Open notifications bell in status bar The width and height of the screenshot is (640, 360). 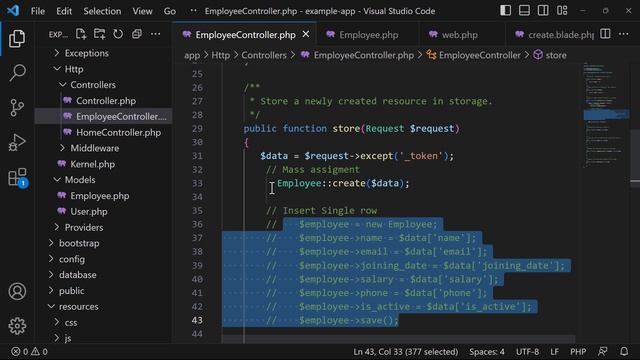tap(624, 351)
